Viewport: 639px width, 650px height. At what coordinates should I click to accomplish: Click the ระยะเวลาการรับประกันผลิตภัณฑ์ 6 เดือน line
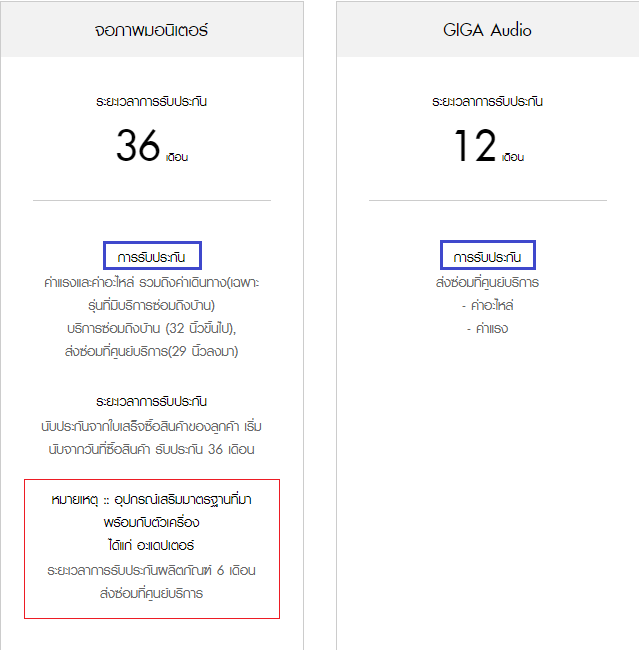tap(151, 571)
